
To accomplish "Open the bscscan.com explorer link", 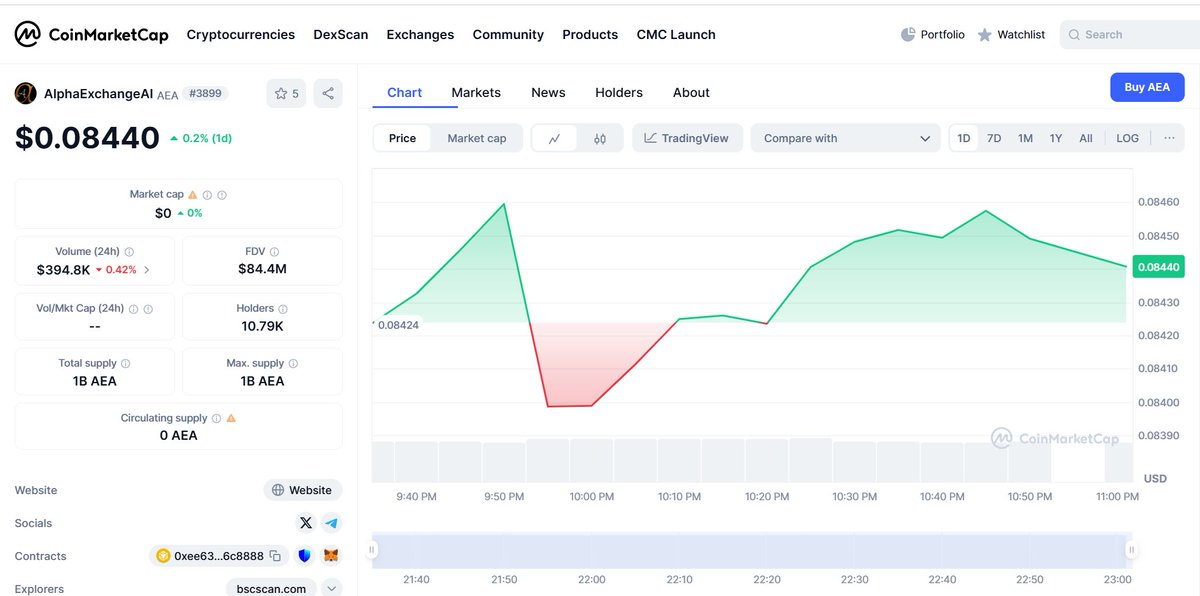I will click(x=271, y=589).
